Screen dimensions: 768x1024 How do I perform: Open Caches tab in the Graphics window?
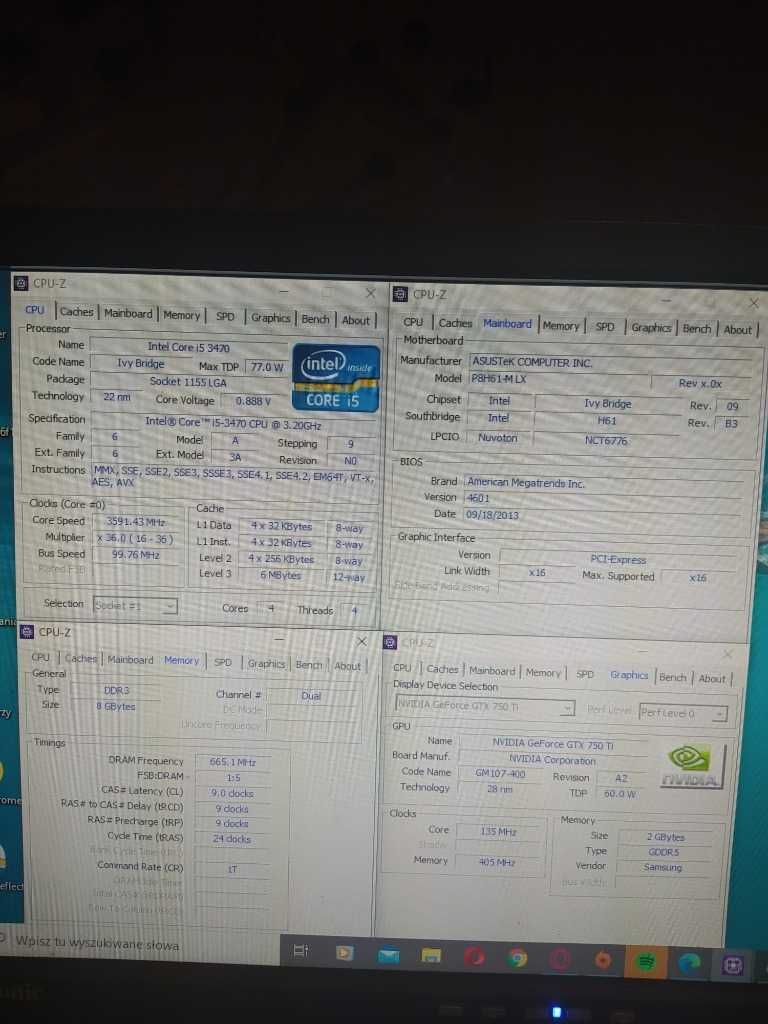click(x=443, y=669)
